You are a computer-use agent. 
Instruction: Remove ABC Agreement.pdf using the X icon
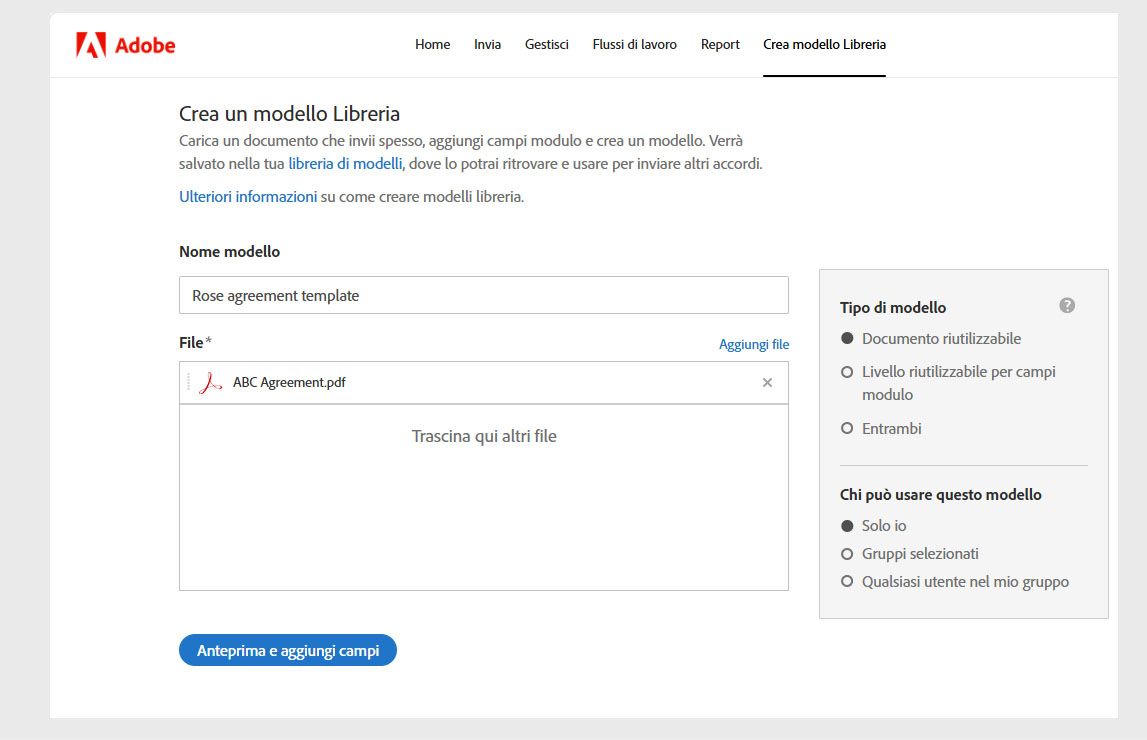coord(767,383)
